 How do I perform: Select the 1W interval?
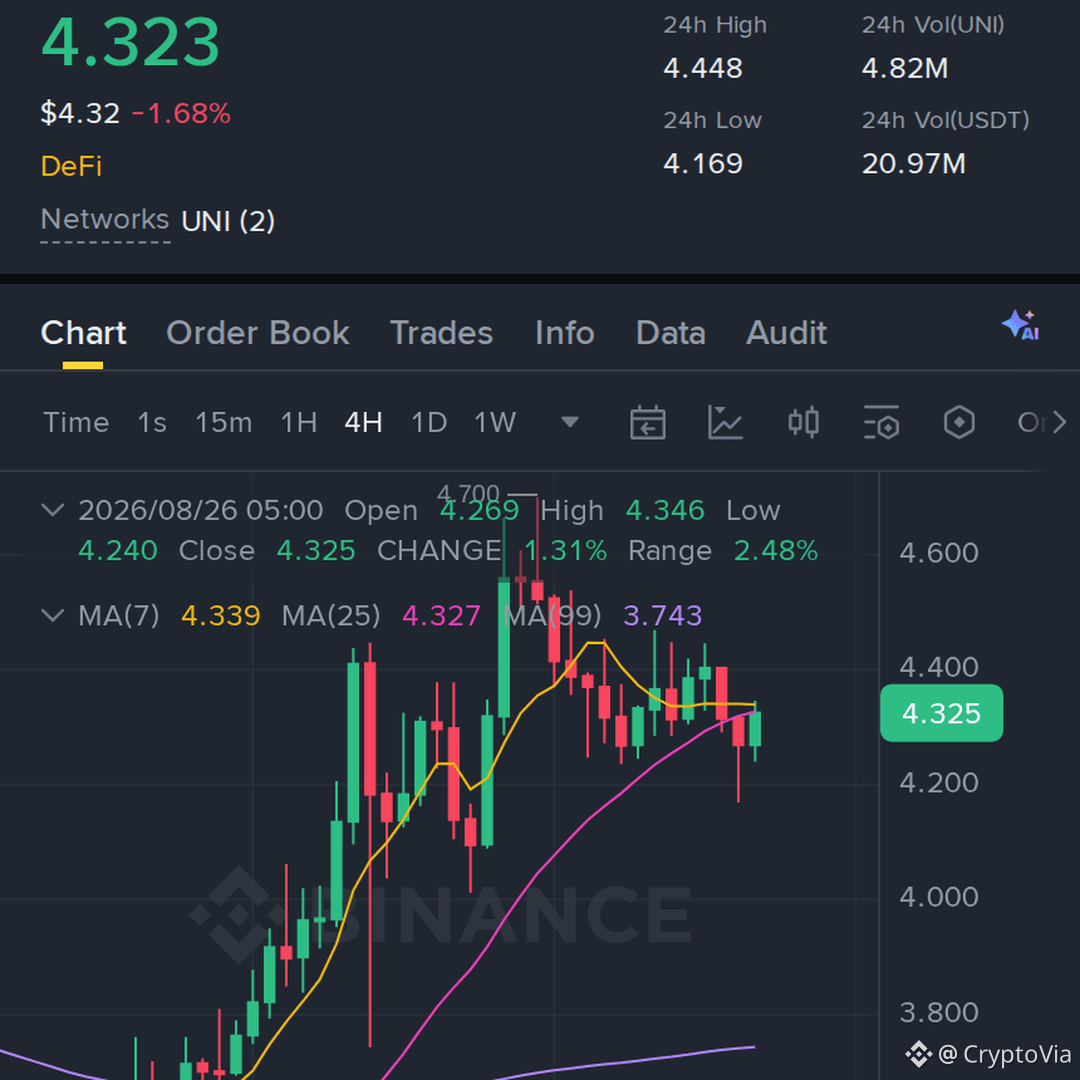click(x=495, y=422)
